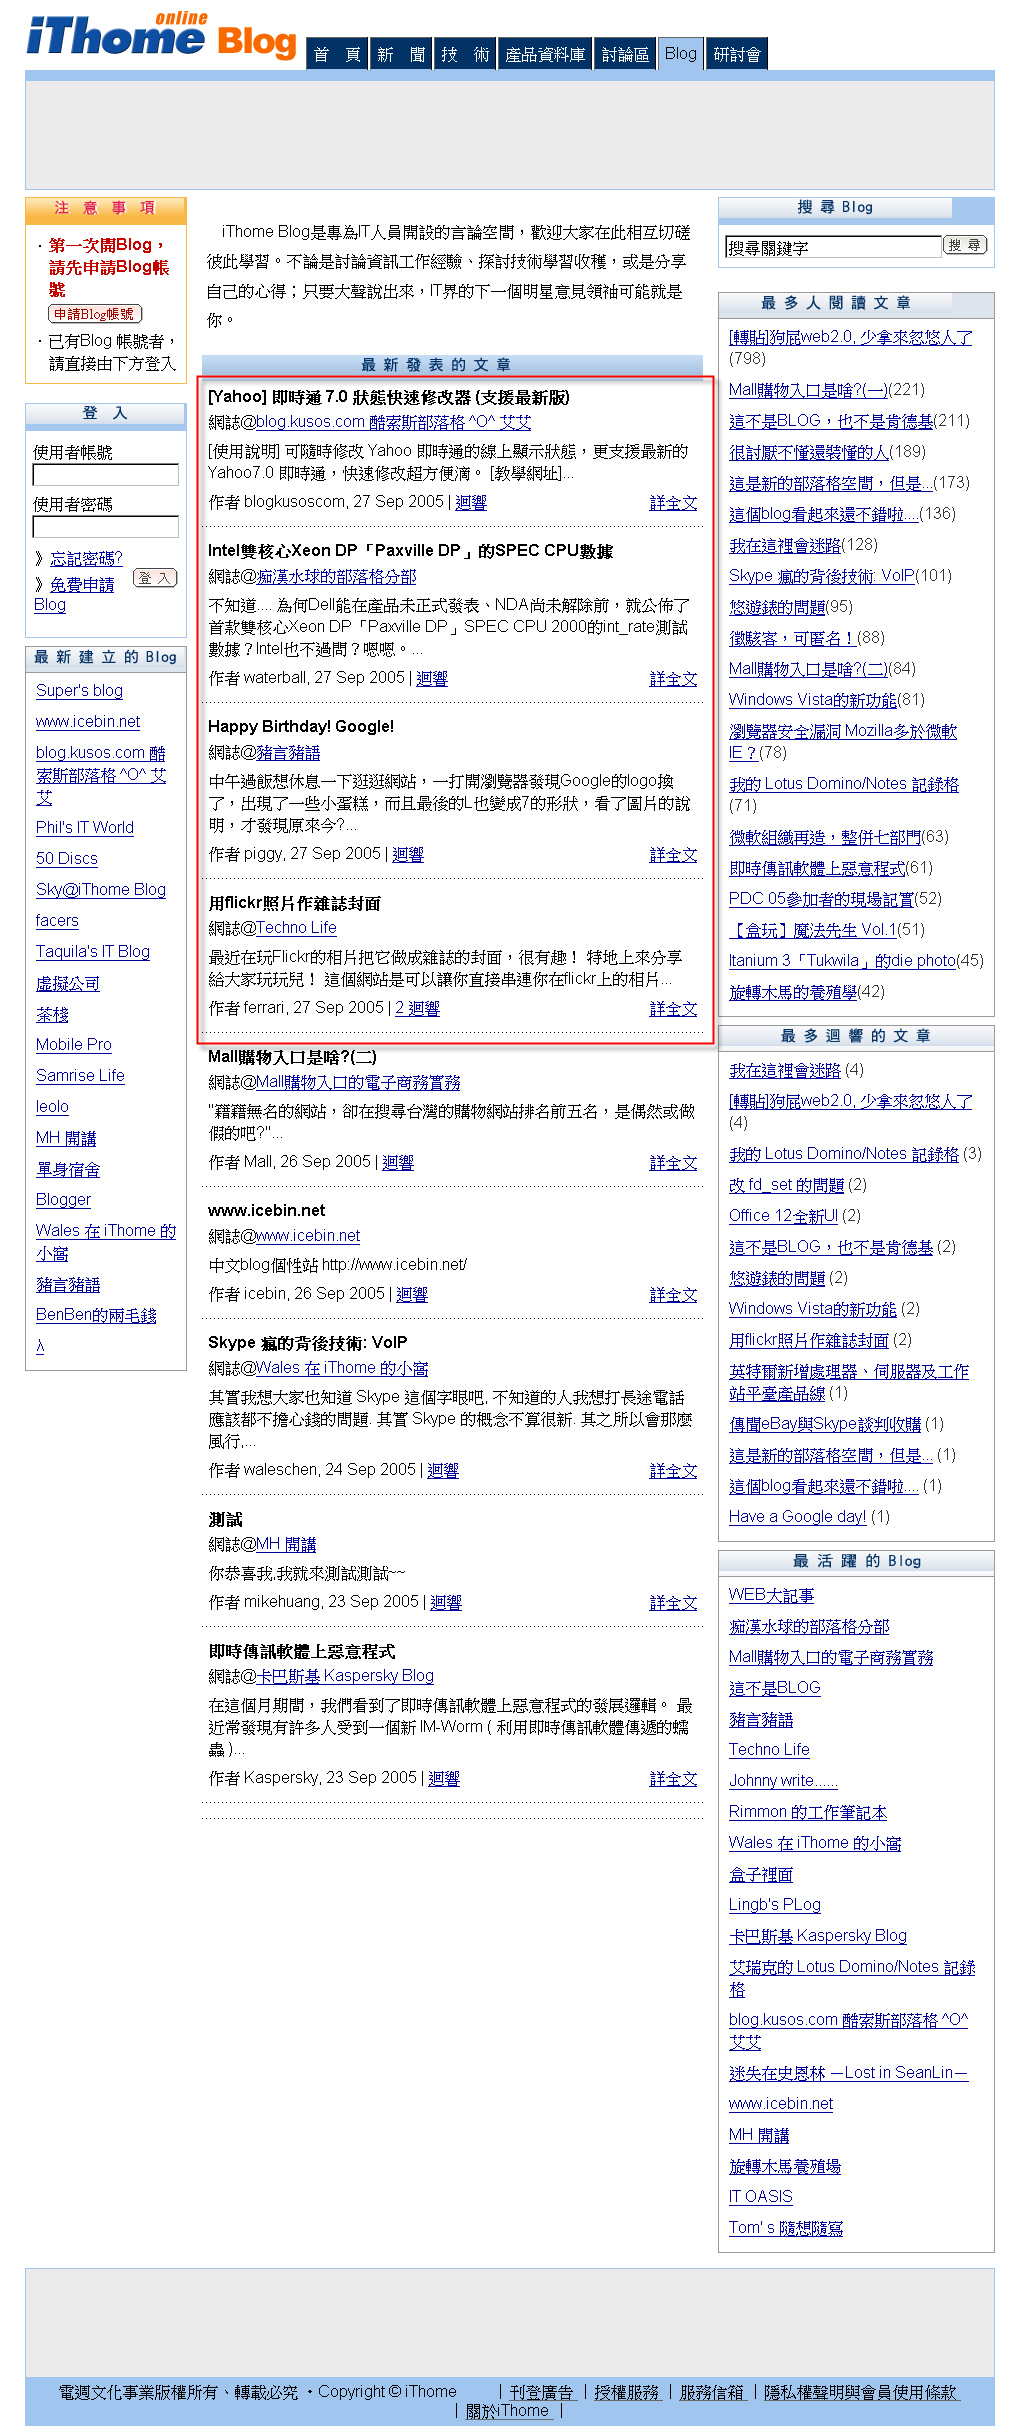This screenshot has width=1019, height=2426.
Task: Open the 50 Discs blog link
Action: (x=67, y=858)
